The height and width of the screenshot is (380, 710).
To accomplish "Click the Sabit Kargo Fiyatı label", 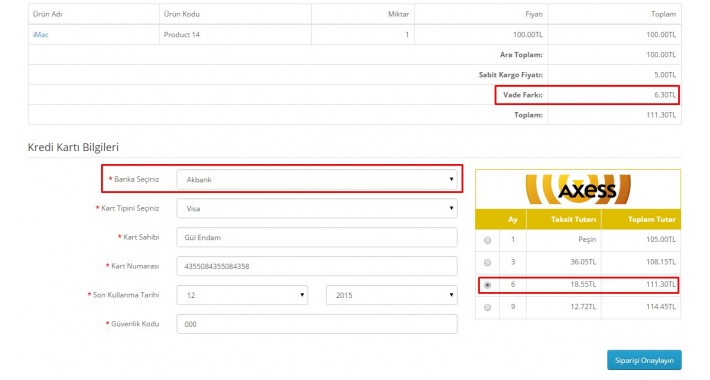I will pyautogui.click(x=511, y=75).
